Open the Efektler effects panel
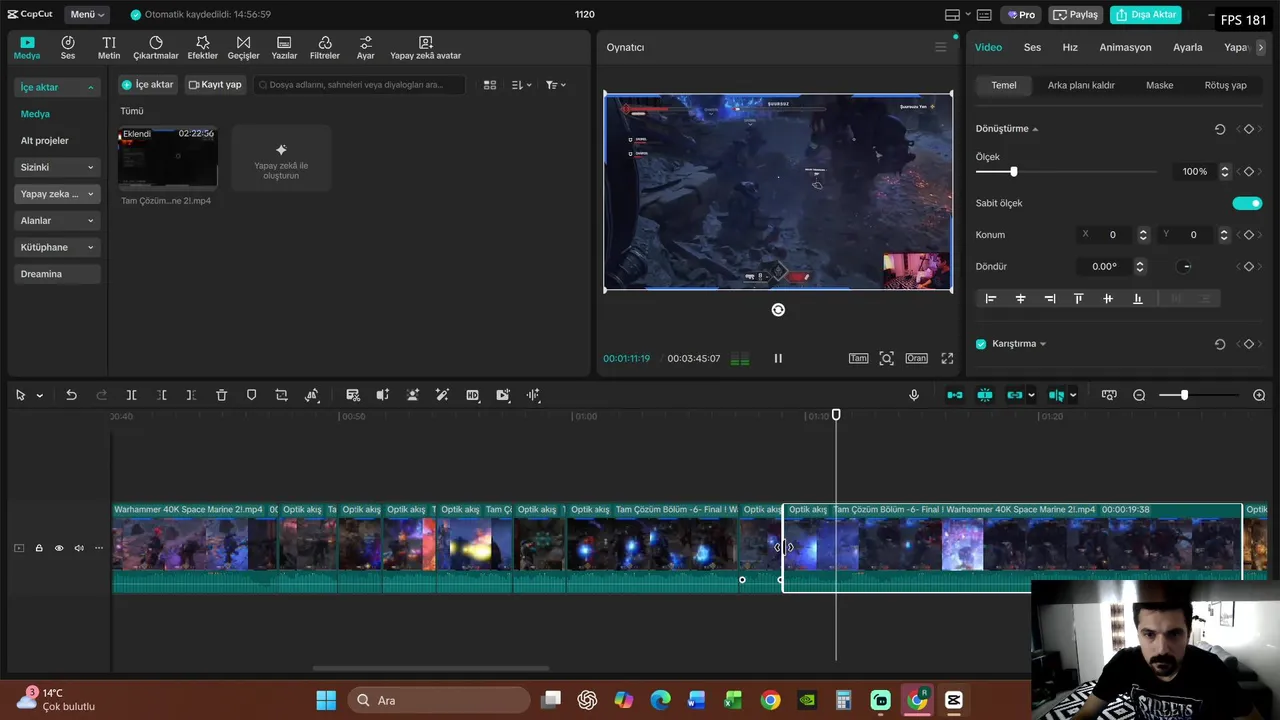This screenshot has height=720, width=1280. click(202, 47)
